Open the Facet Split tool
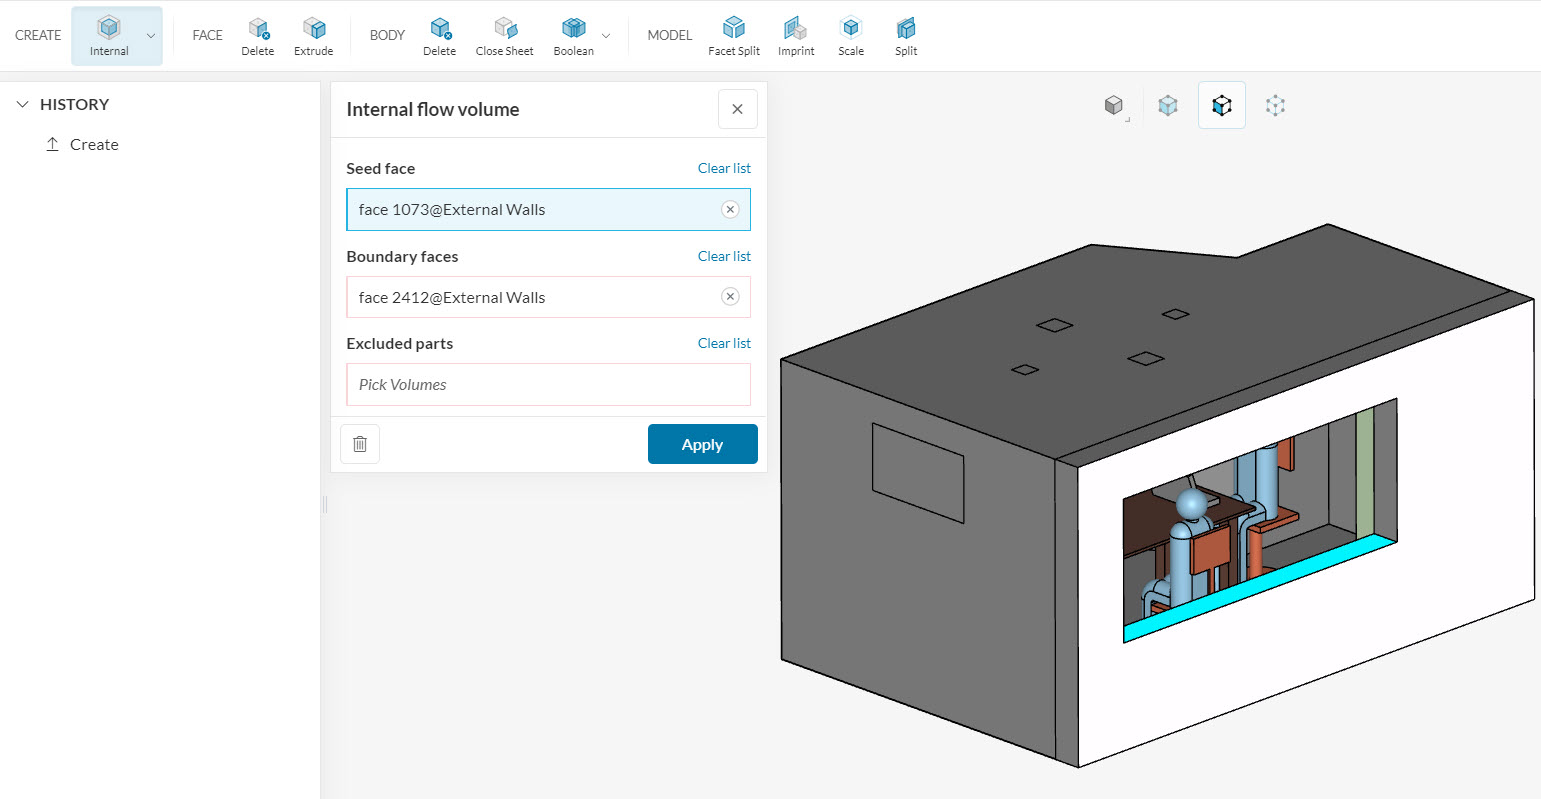This screenshot has height=799, width=1541. point(733,35)
